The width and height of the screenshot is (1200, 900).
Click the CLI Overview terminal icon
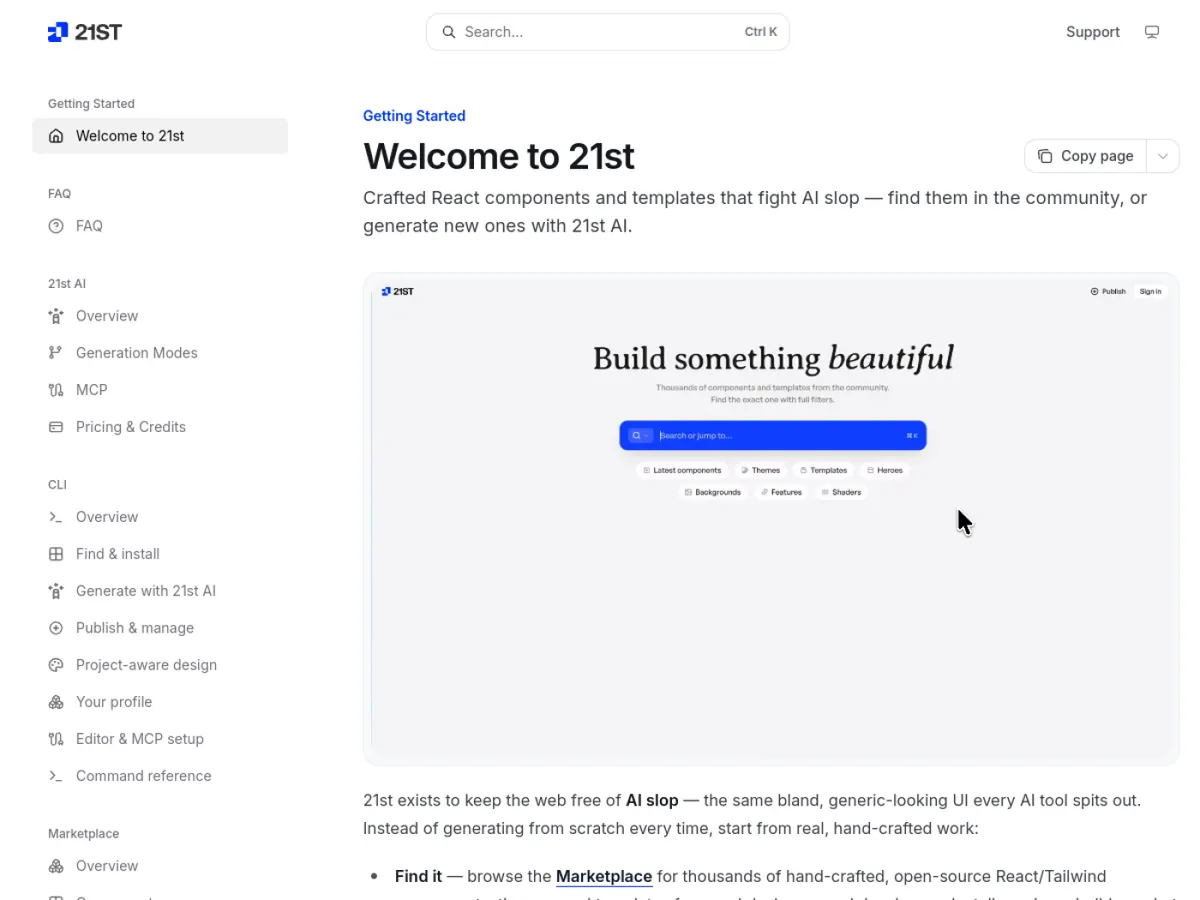[x=56, y=517]
